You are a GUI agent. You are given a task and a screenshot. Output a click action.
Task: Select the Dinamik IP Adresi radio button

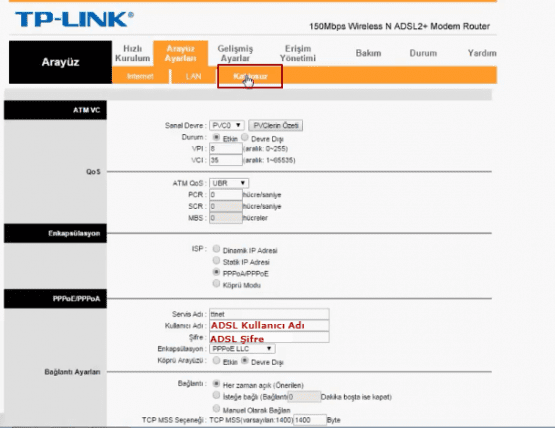click(x=216, y=249)
